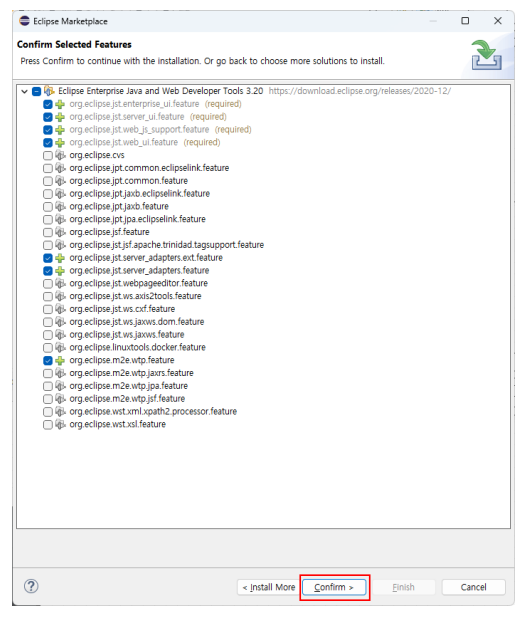Check org.eclipse.jpt.common.feature checkbox
The image size is (522, 617).
click(48, 181)
